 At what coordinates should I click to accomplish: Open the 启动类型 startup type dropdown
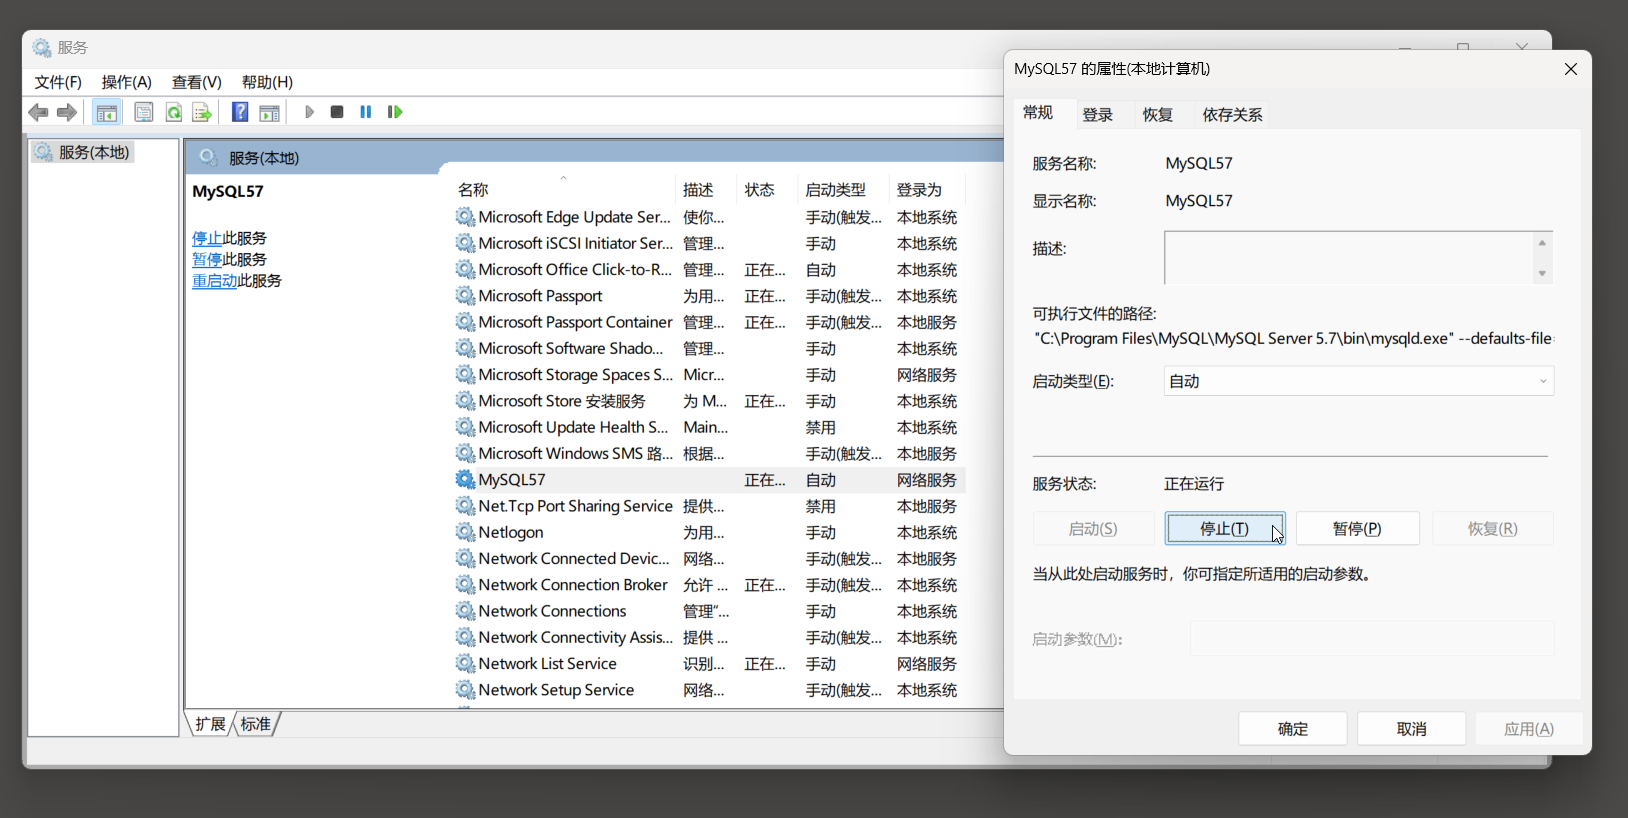[1359, 381]
